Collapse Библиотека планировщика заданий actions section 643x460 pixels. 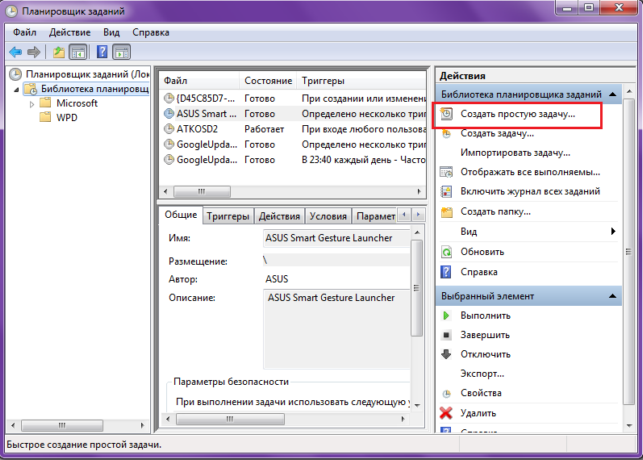pos(613,94)
